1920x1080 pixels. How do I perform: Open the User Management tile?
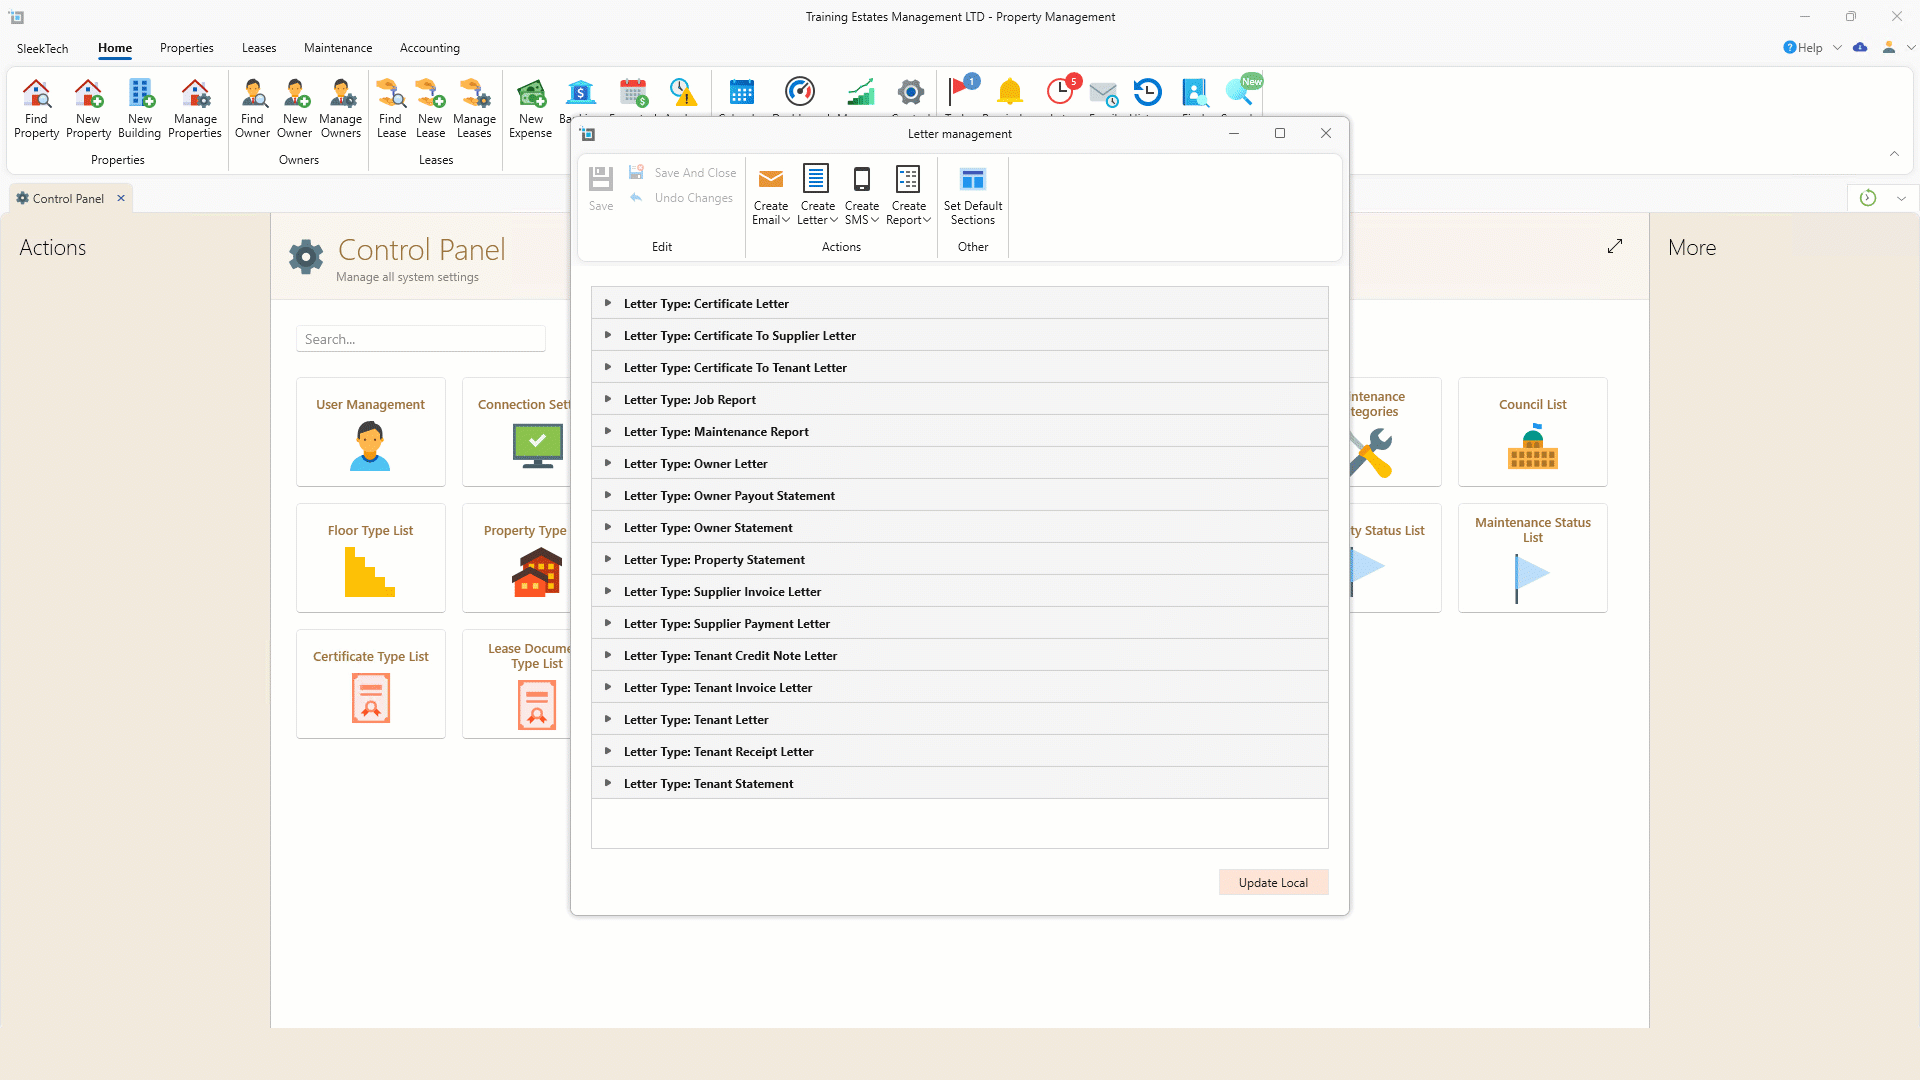click(x=370, y=432)
